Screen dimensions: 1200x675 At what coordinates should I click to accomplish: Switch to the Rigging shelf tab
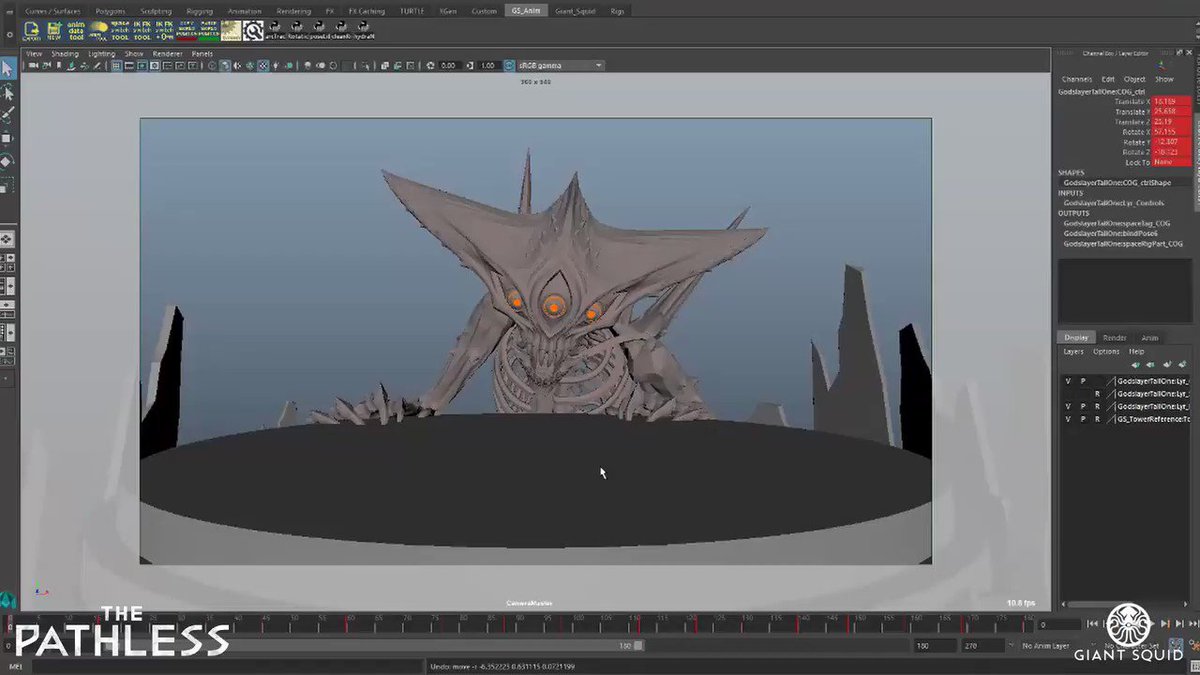click(200, 11)
